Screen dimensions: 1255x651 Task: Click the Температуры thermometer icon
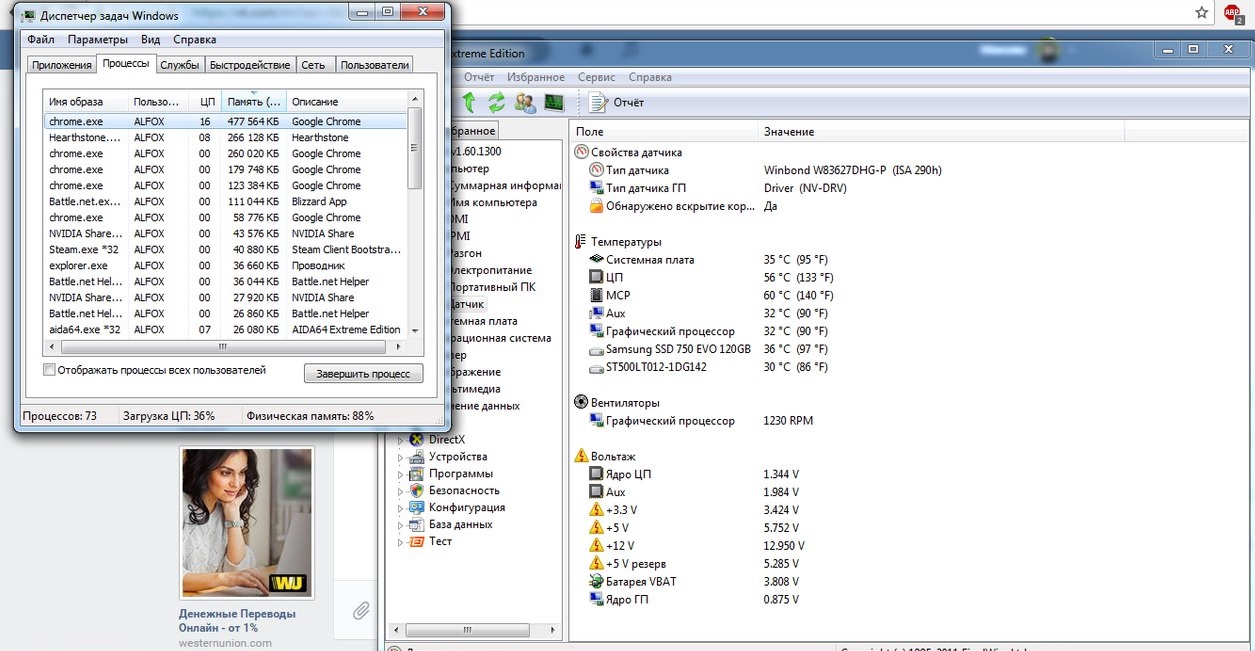click(580, 242)
